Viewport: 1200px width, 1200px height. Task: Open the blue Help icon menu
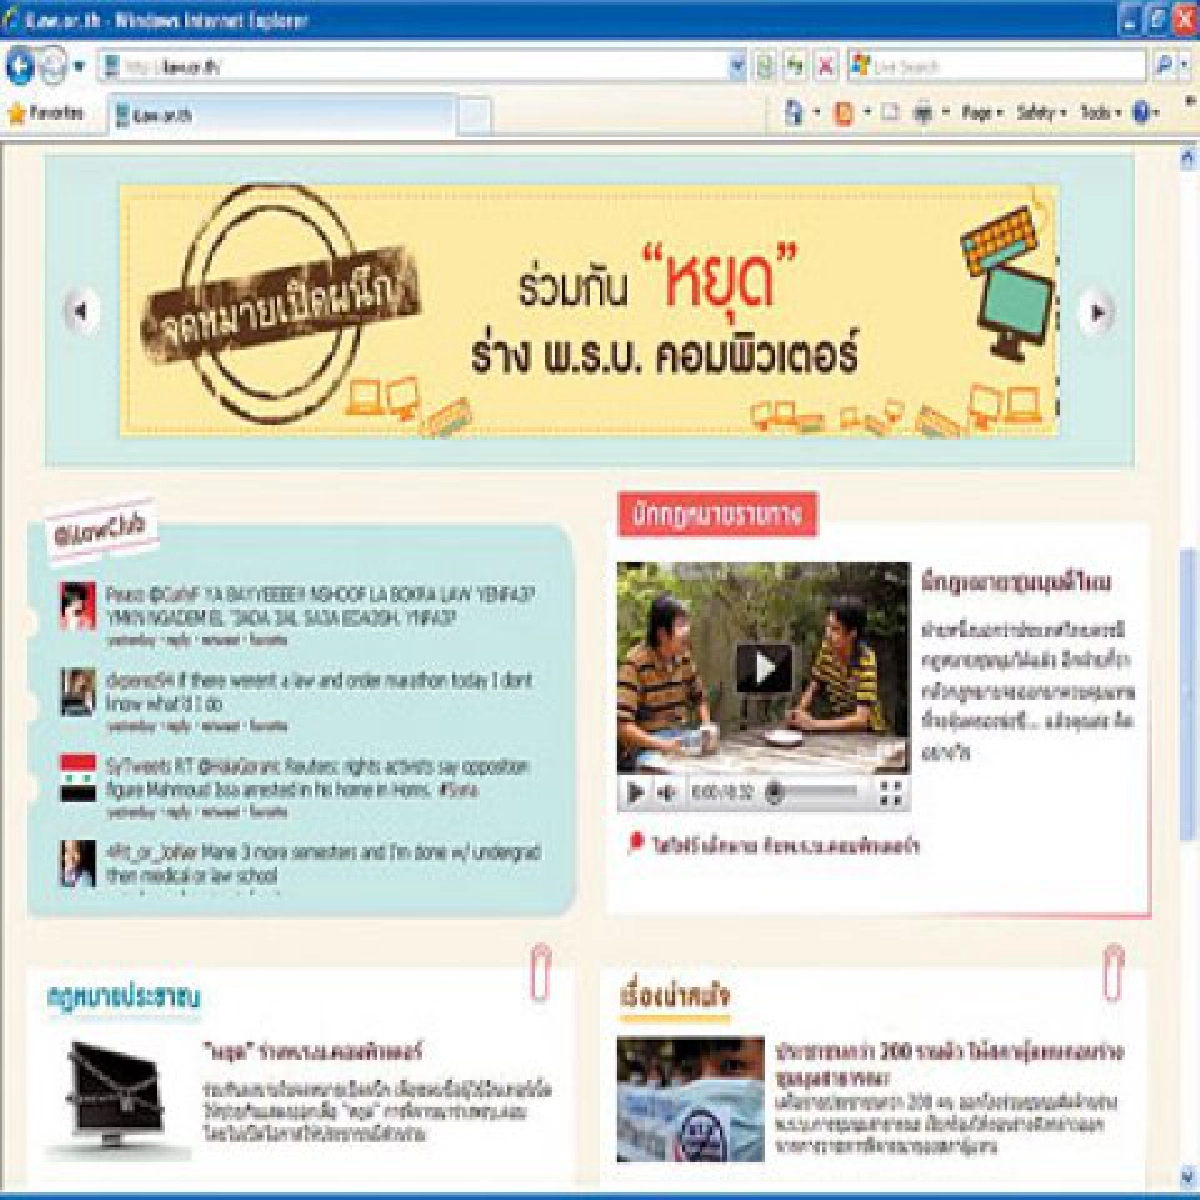[x=1144, y=113]
